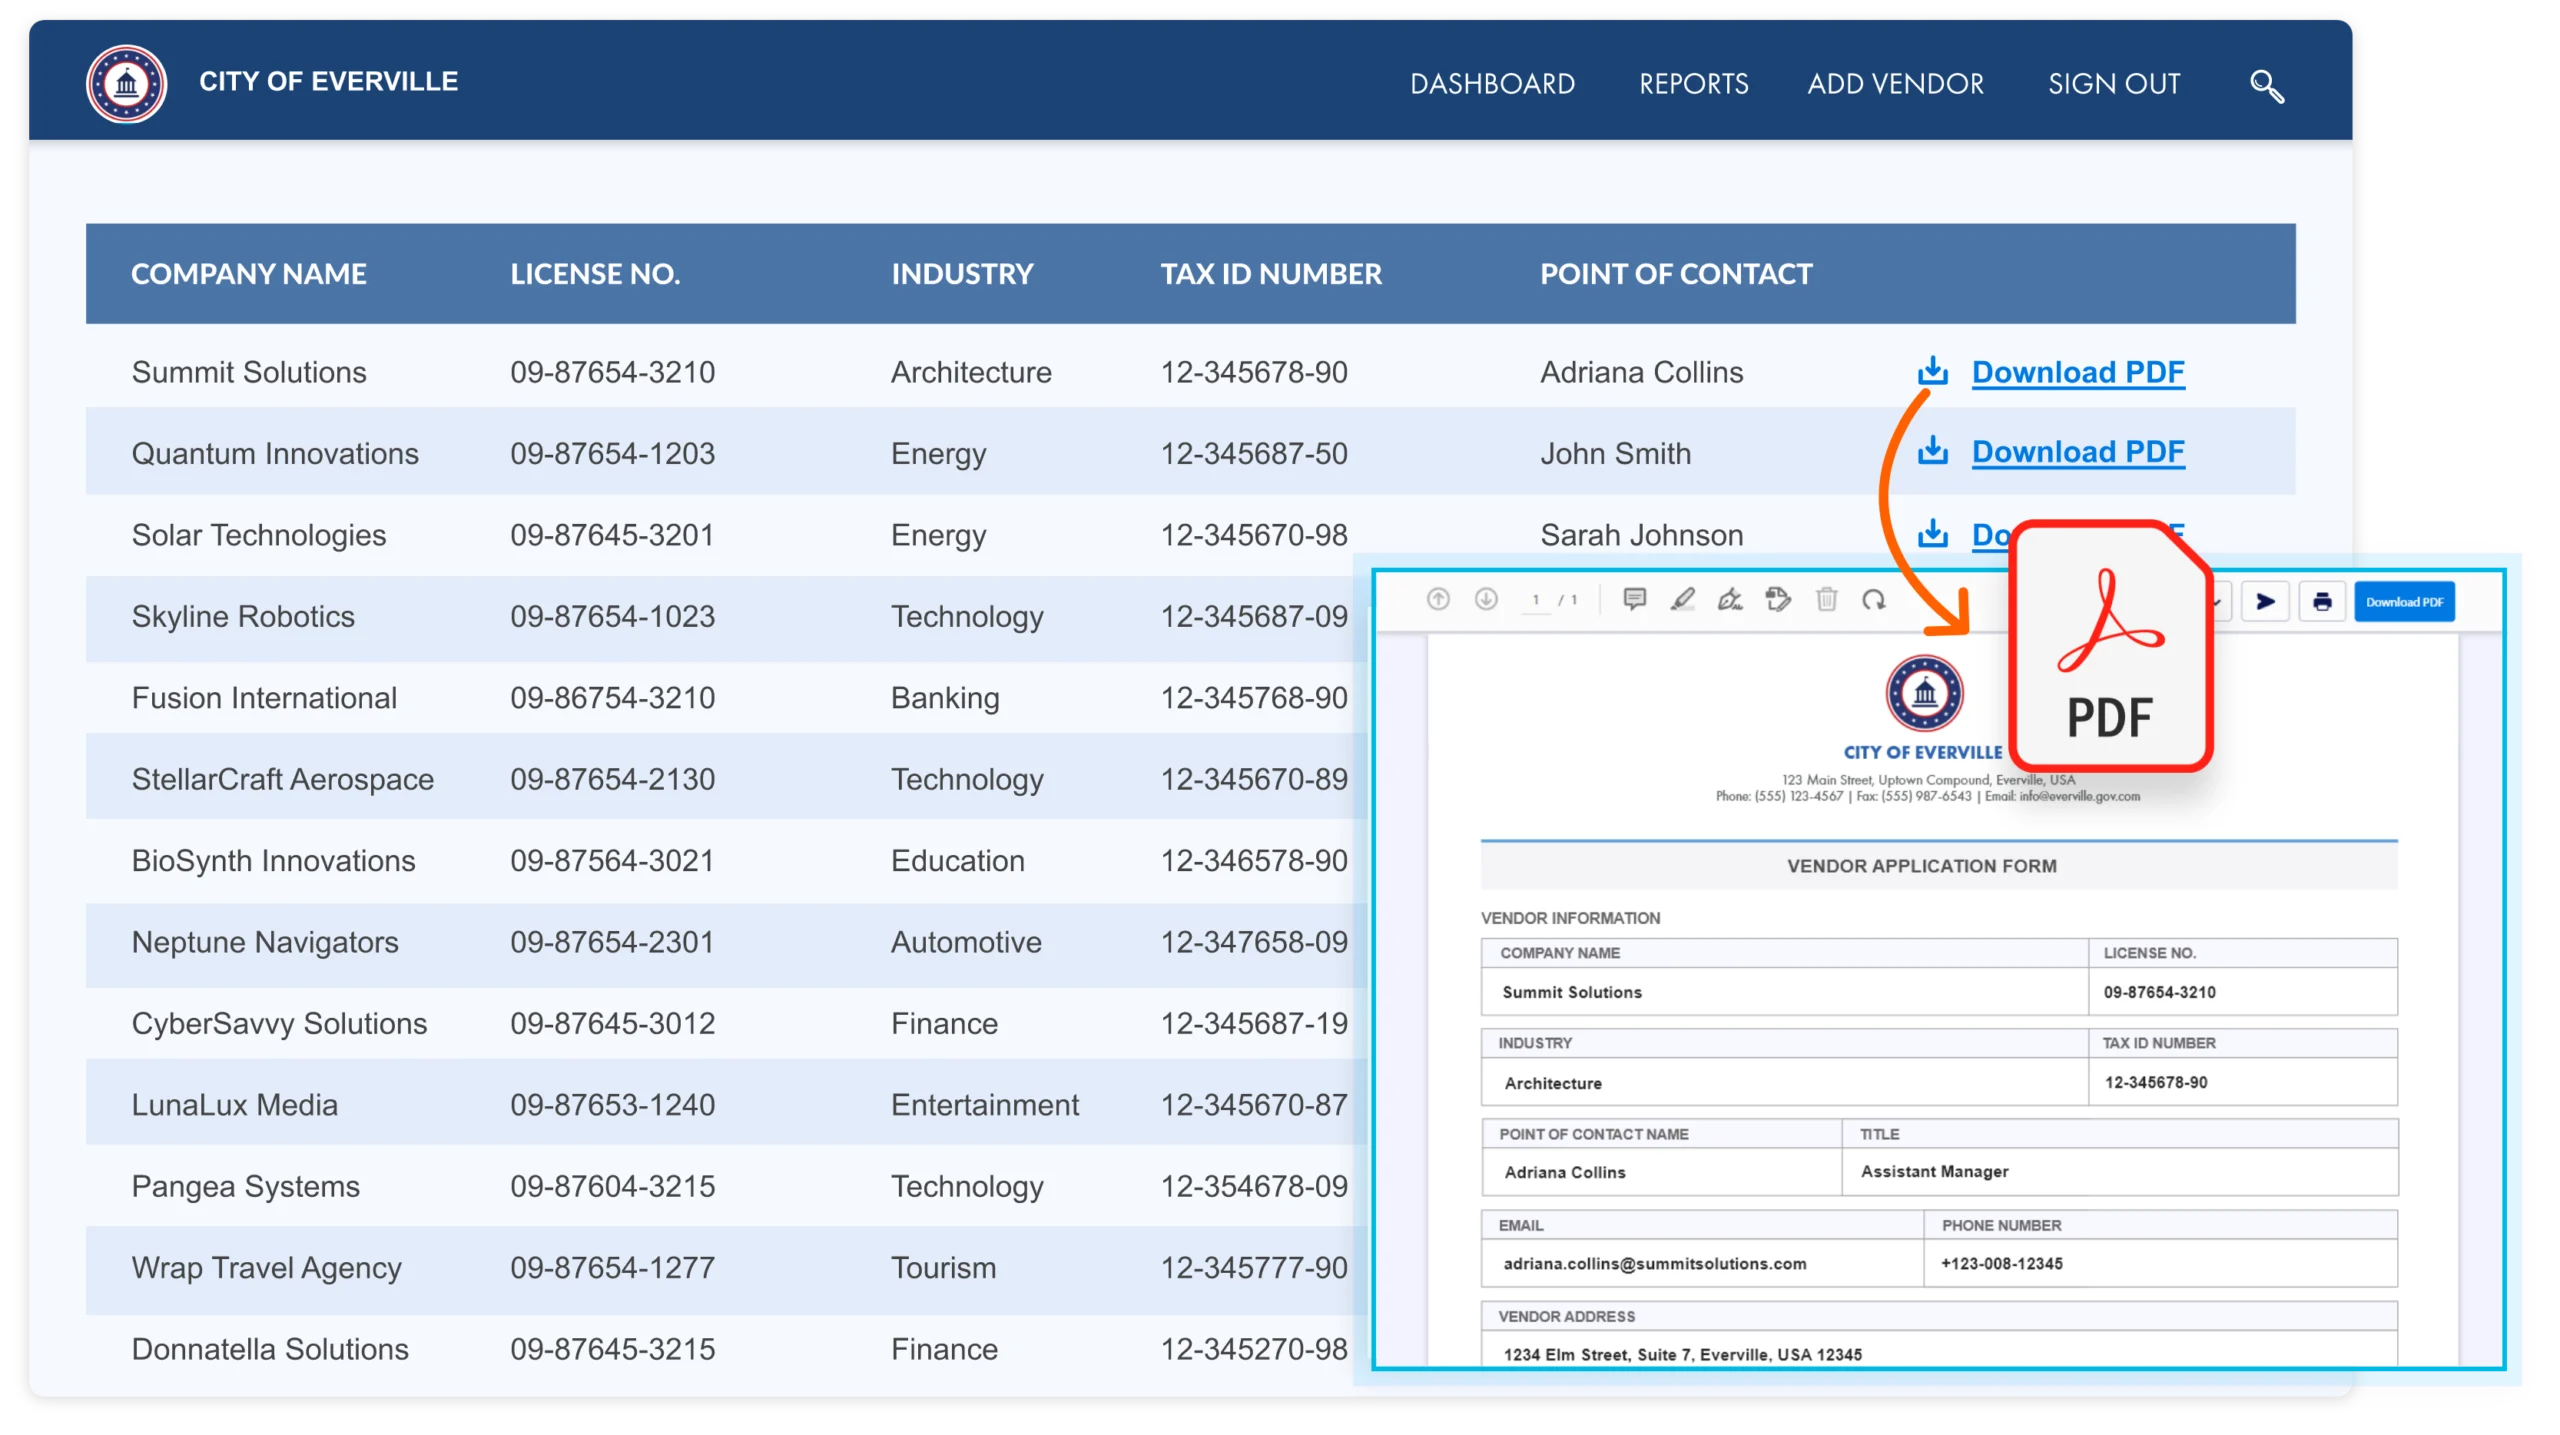Click the edit form fields icon
Screen dimensions: 2560x1435
[x=1778, y=599]
